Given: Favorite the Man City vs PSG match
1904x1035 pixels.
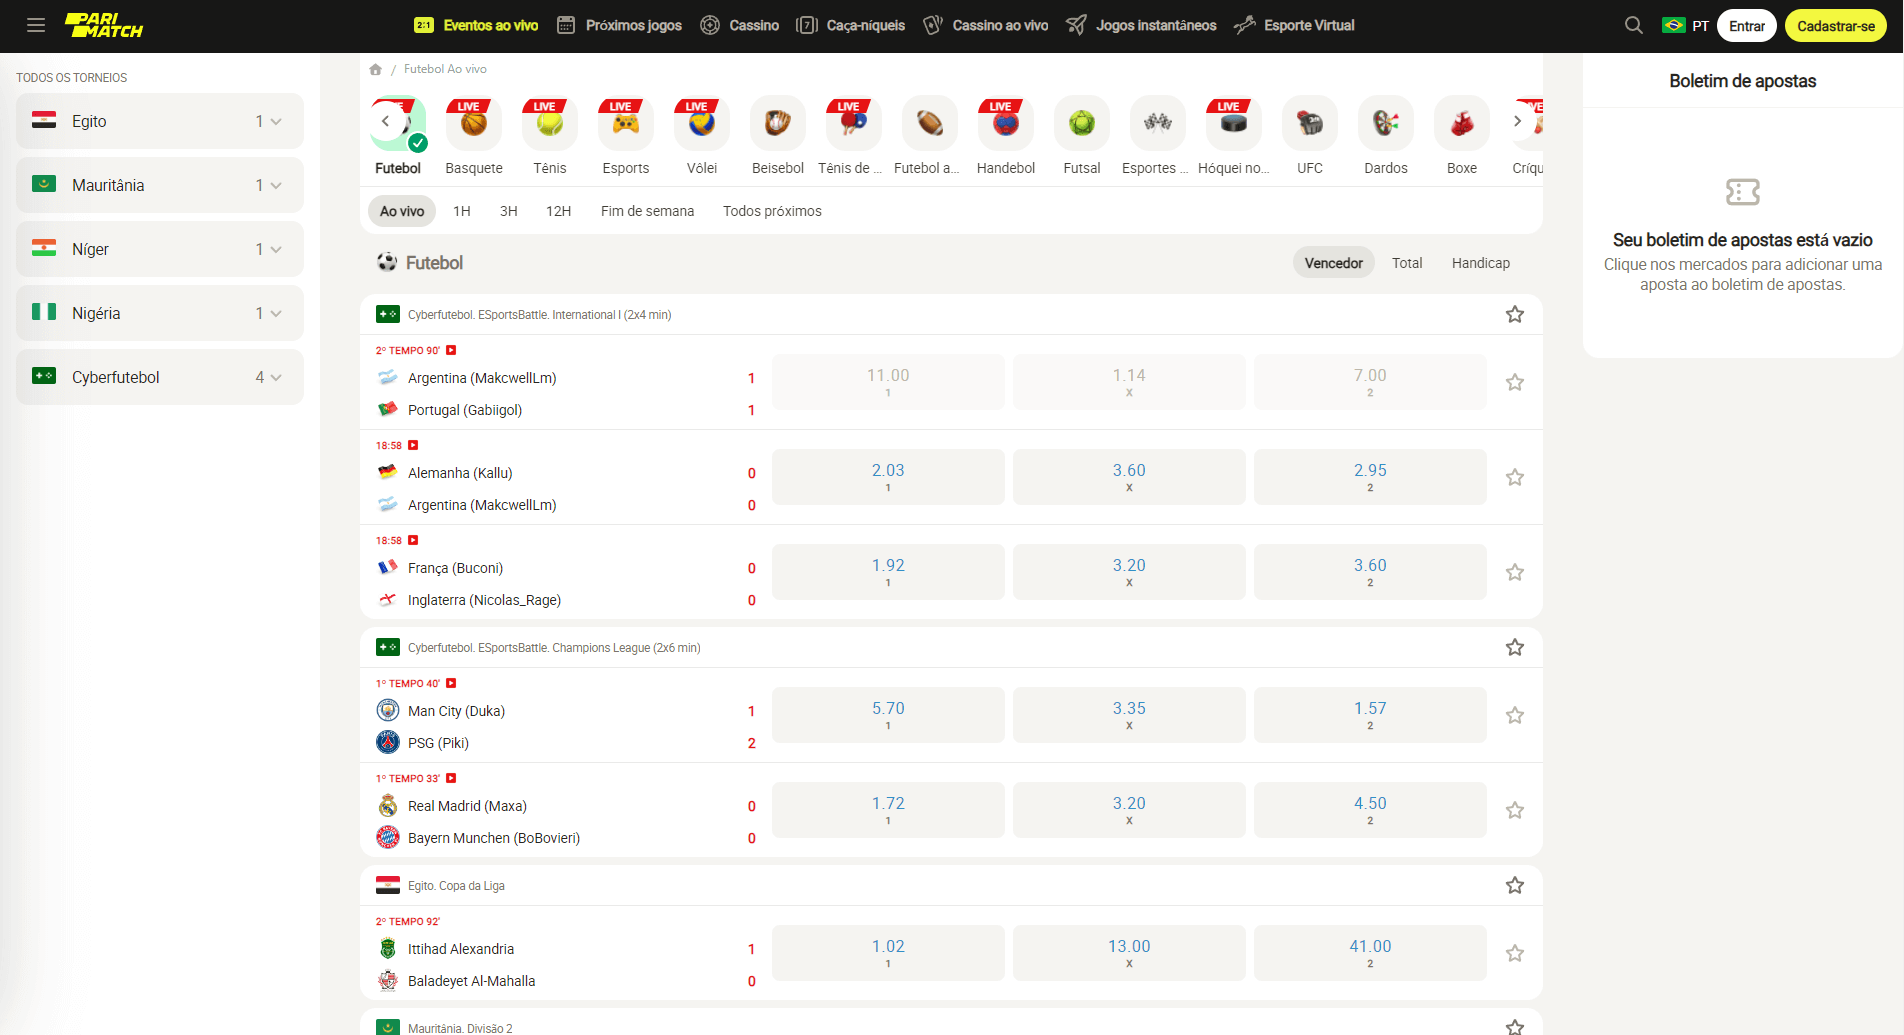Looking at the screenshot, I should point(1515,715).
